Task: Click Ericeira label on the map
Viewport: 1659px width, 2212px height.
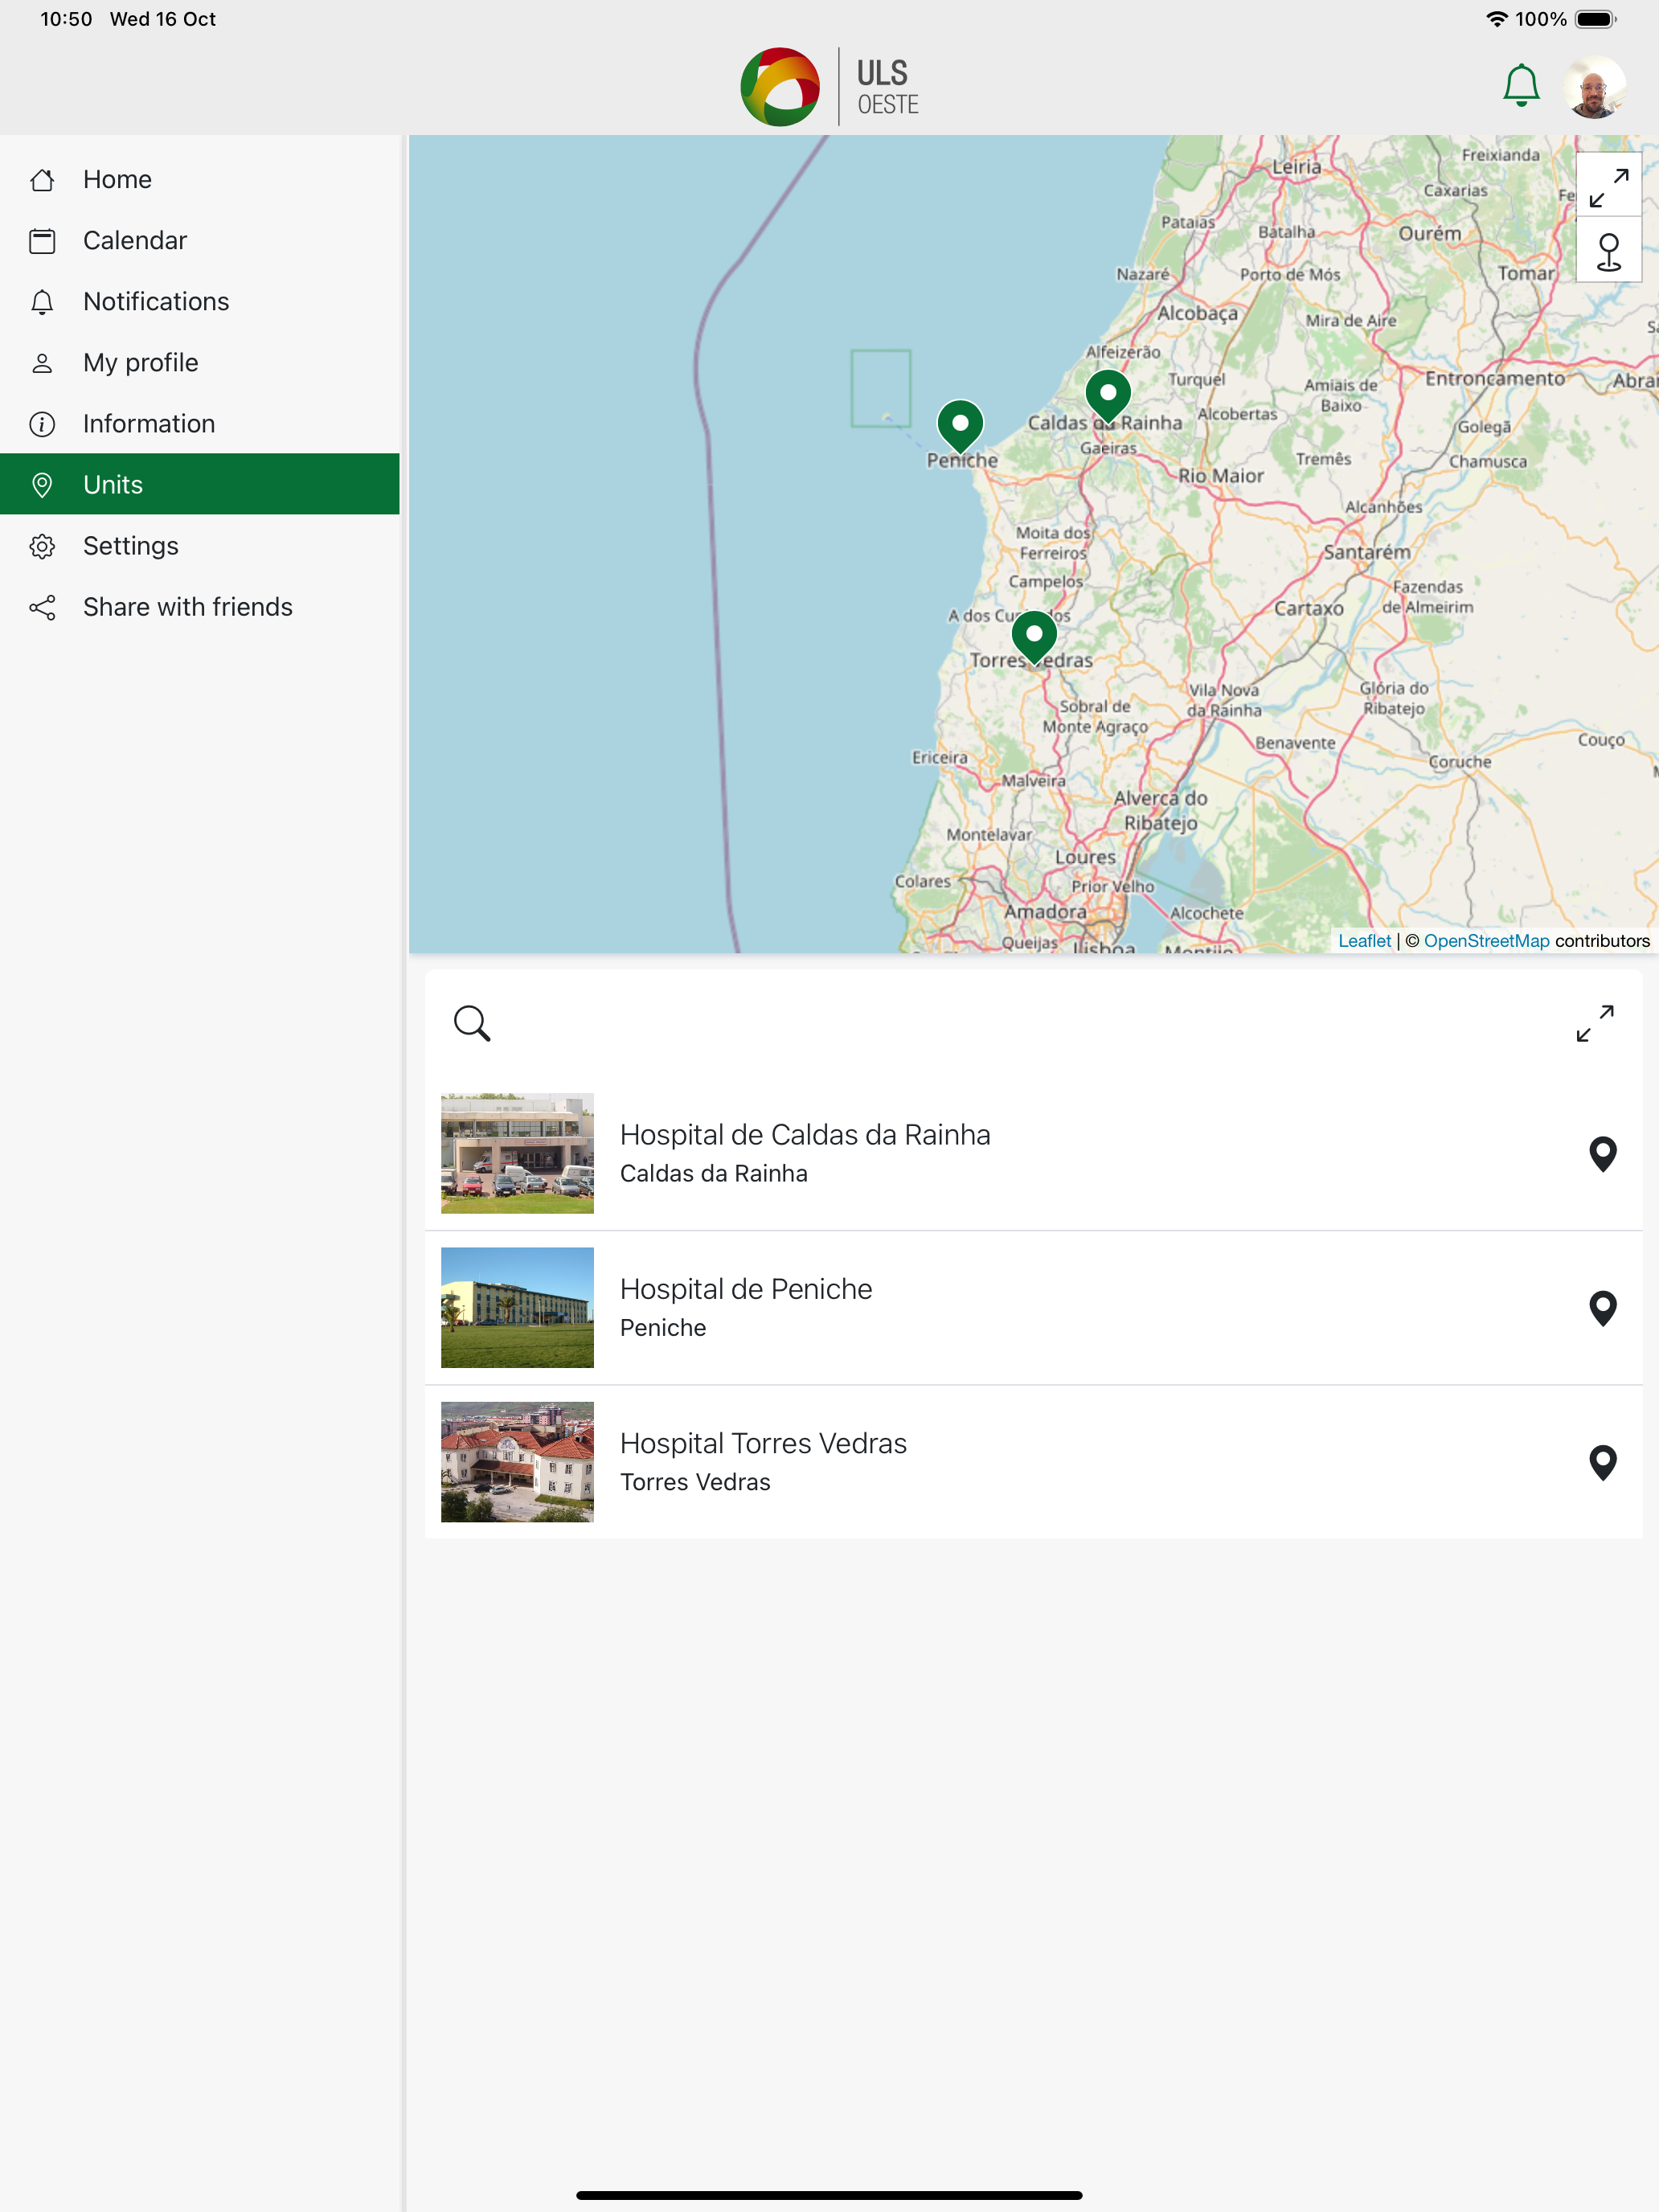Action: [x=939, y=758]
